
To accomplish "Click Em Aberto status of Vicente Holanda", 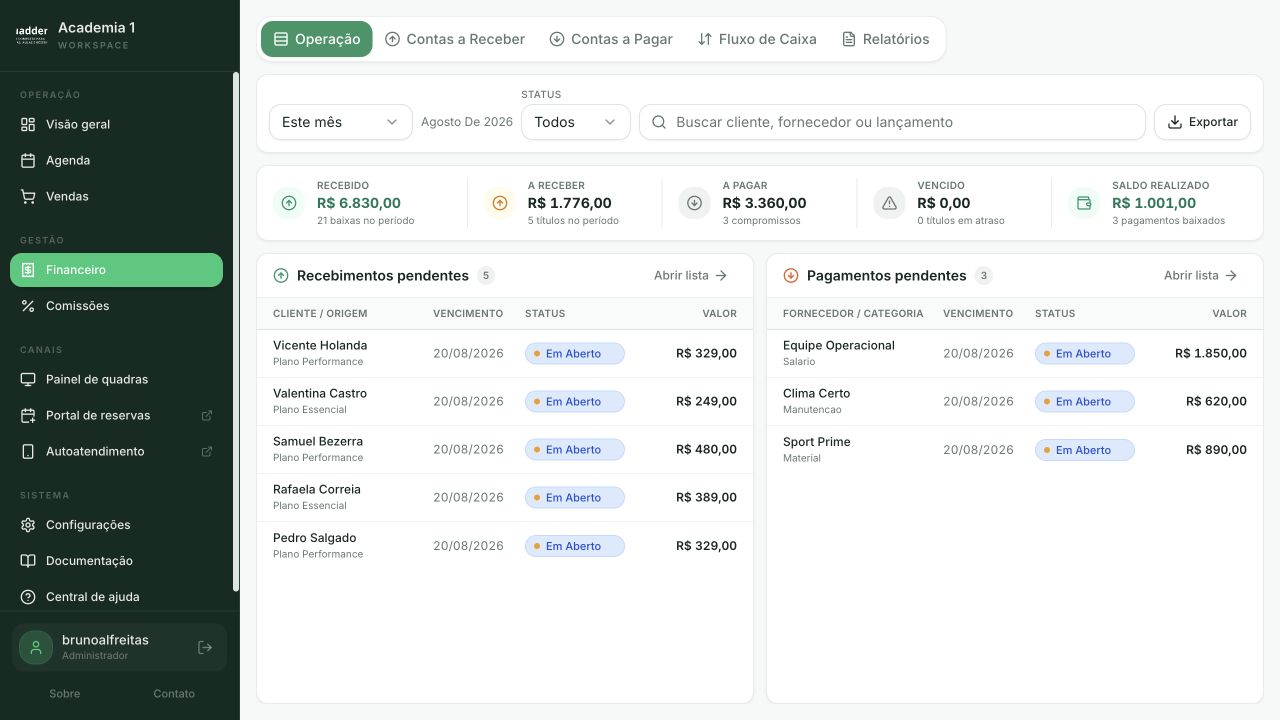I will (x=575, y=353).
